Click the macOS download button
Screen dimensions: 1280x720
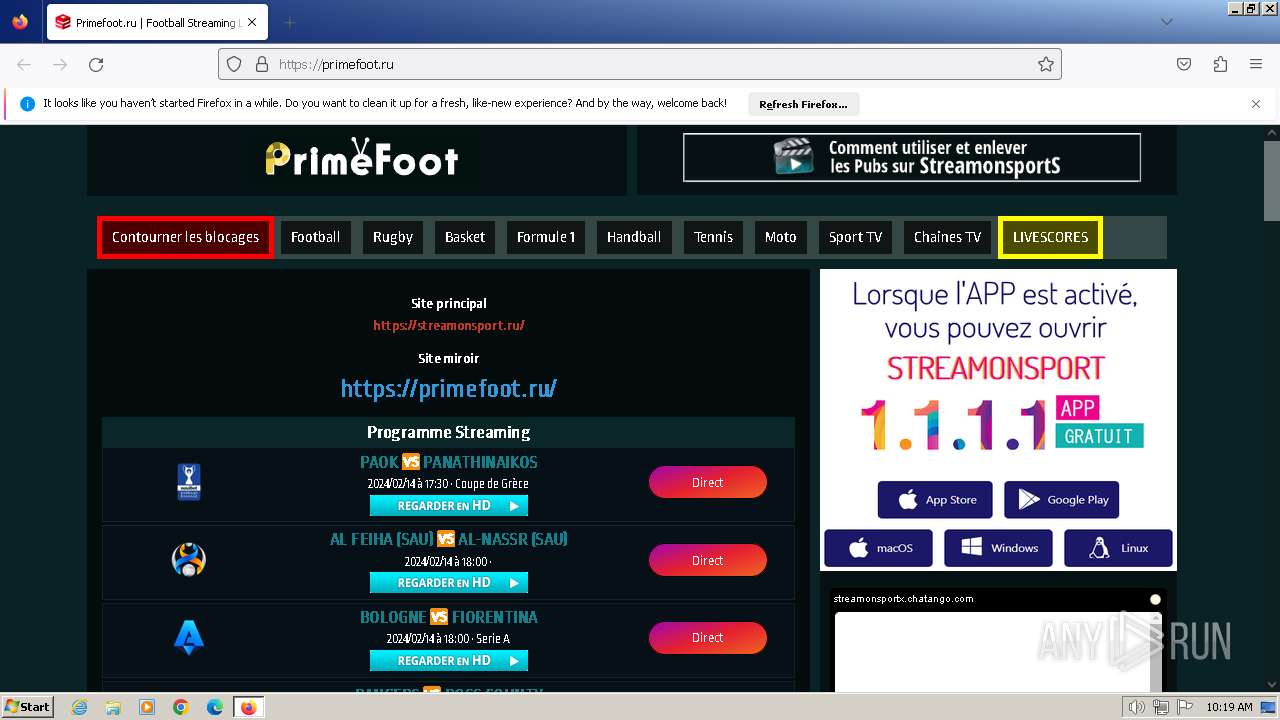[x=878, y=548]
